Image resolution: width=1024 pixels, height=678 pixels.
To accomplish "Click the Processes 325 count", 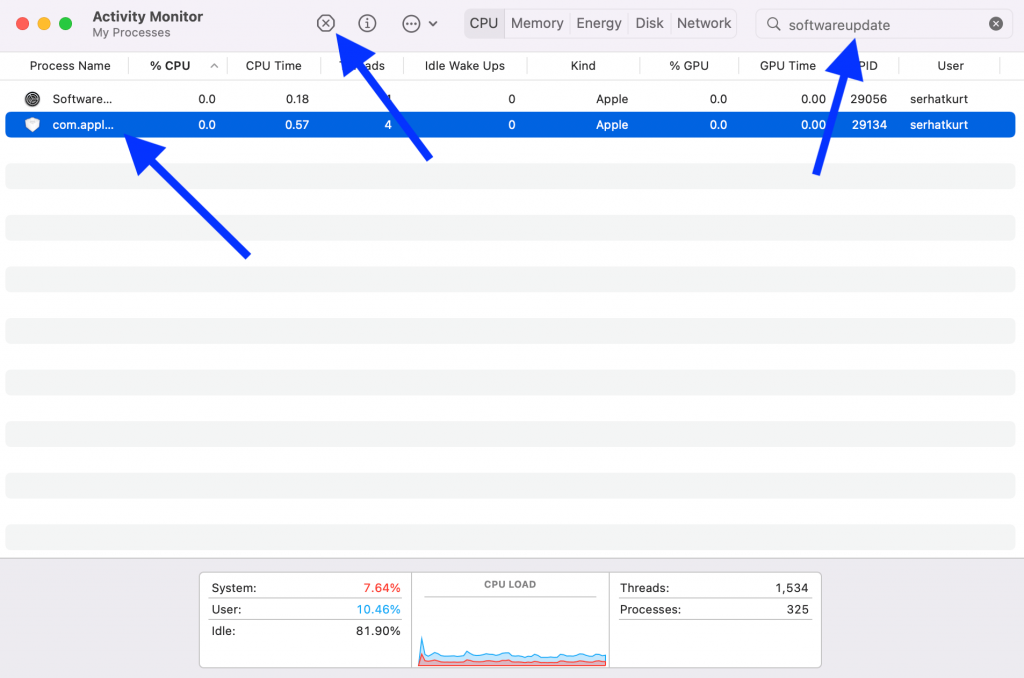I will pos(714,609).
